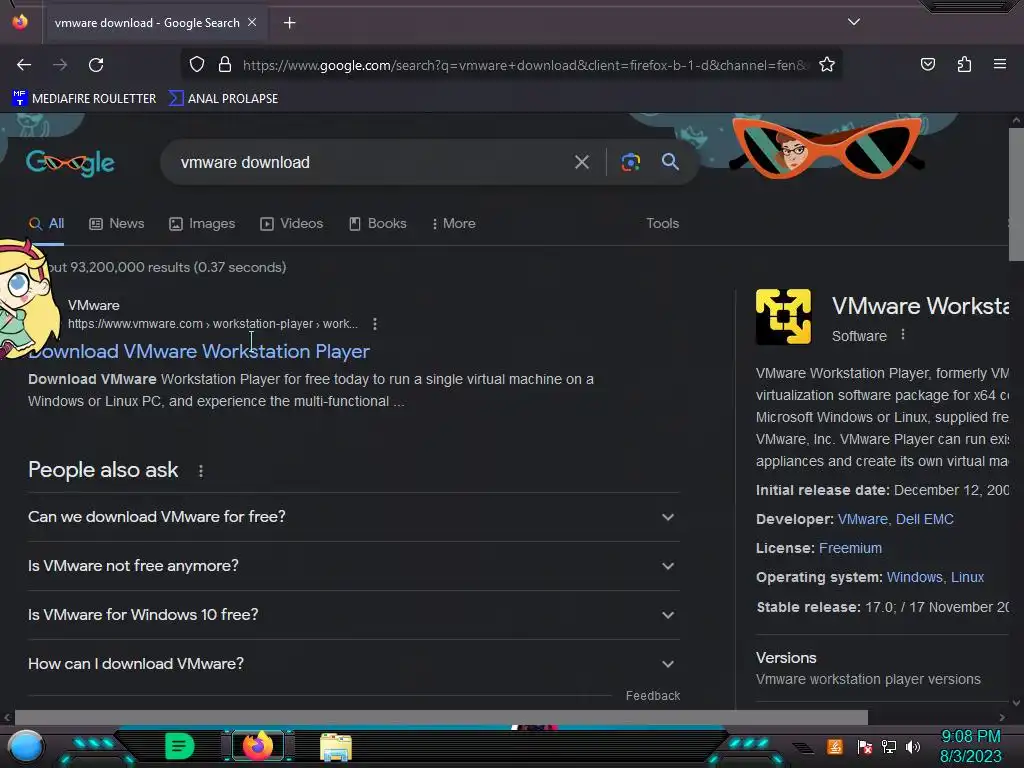Image resolution: width=1024 pixels, height=768 pixels.
Task: Open the File Explorer taskbar icon
Action: click(336, 746)
